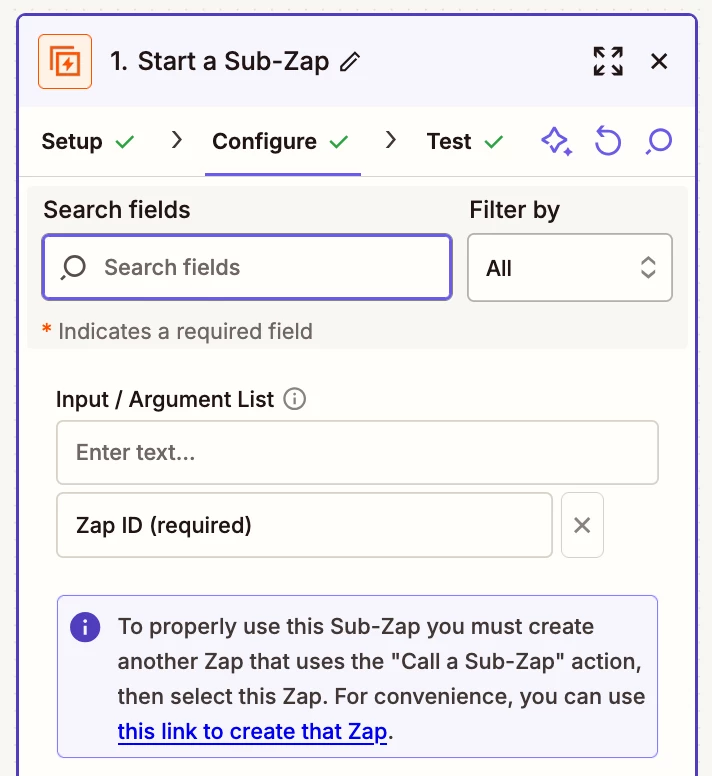Switch to the Configure tab
This screenshot has width=712, height=776.
281,142
